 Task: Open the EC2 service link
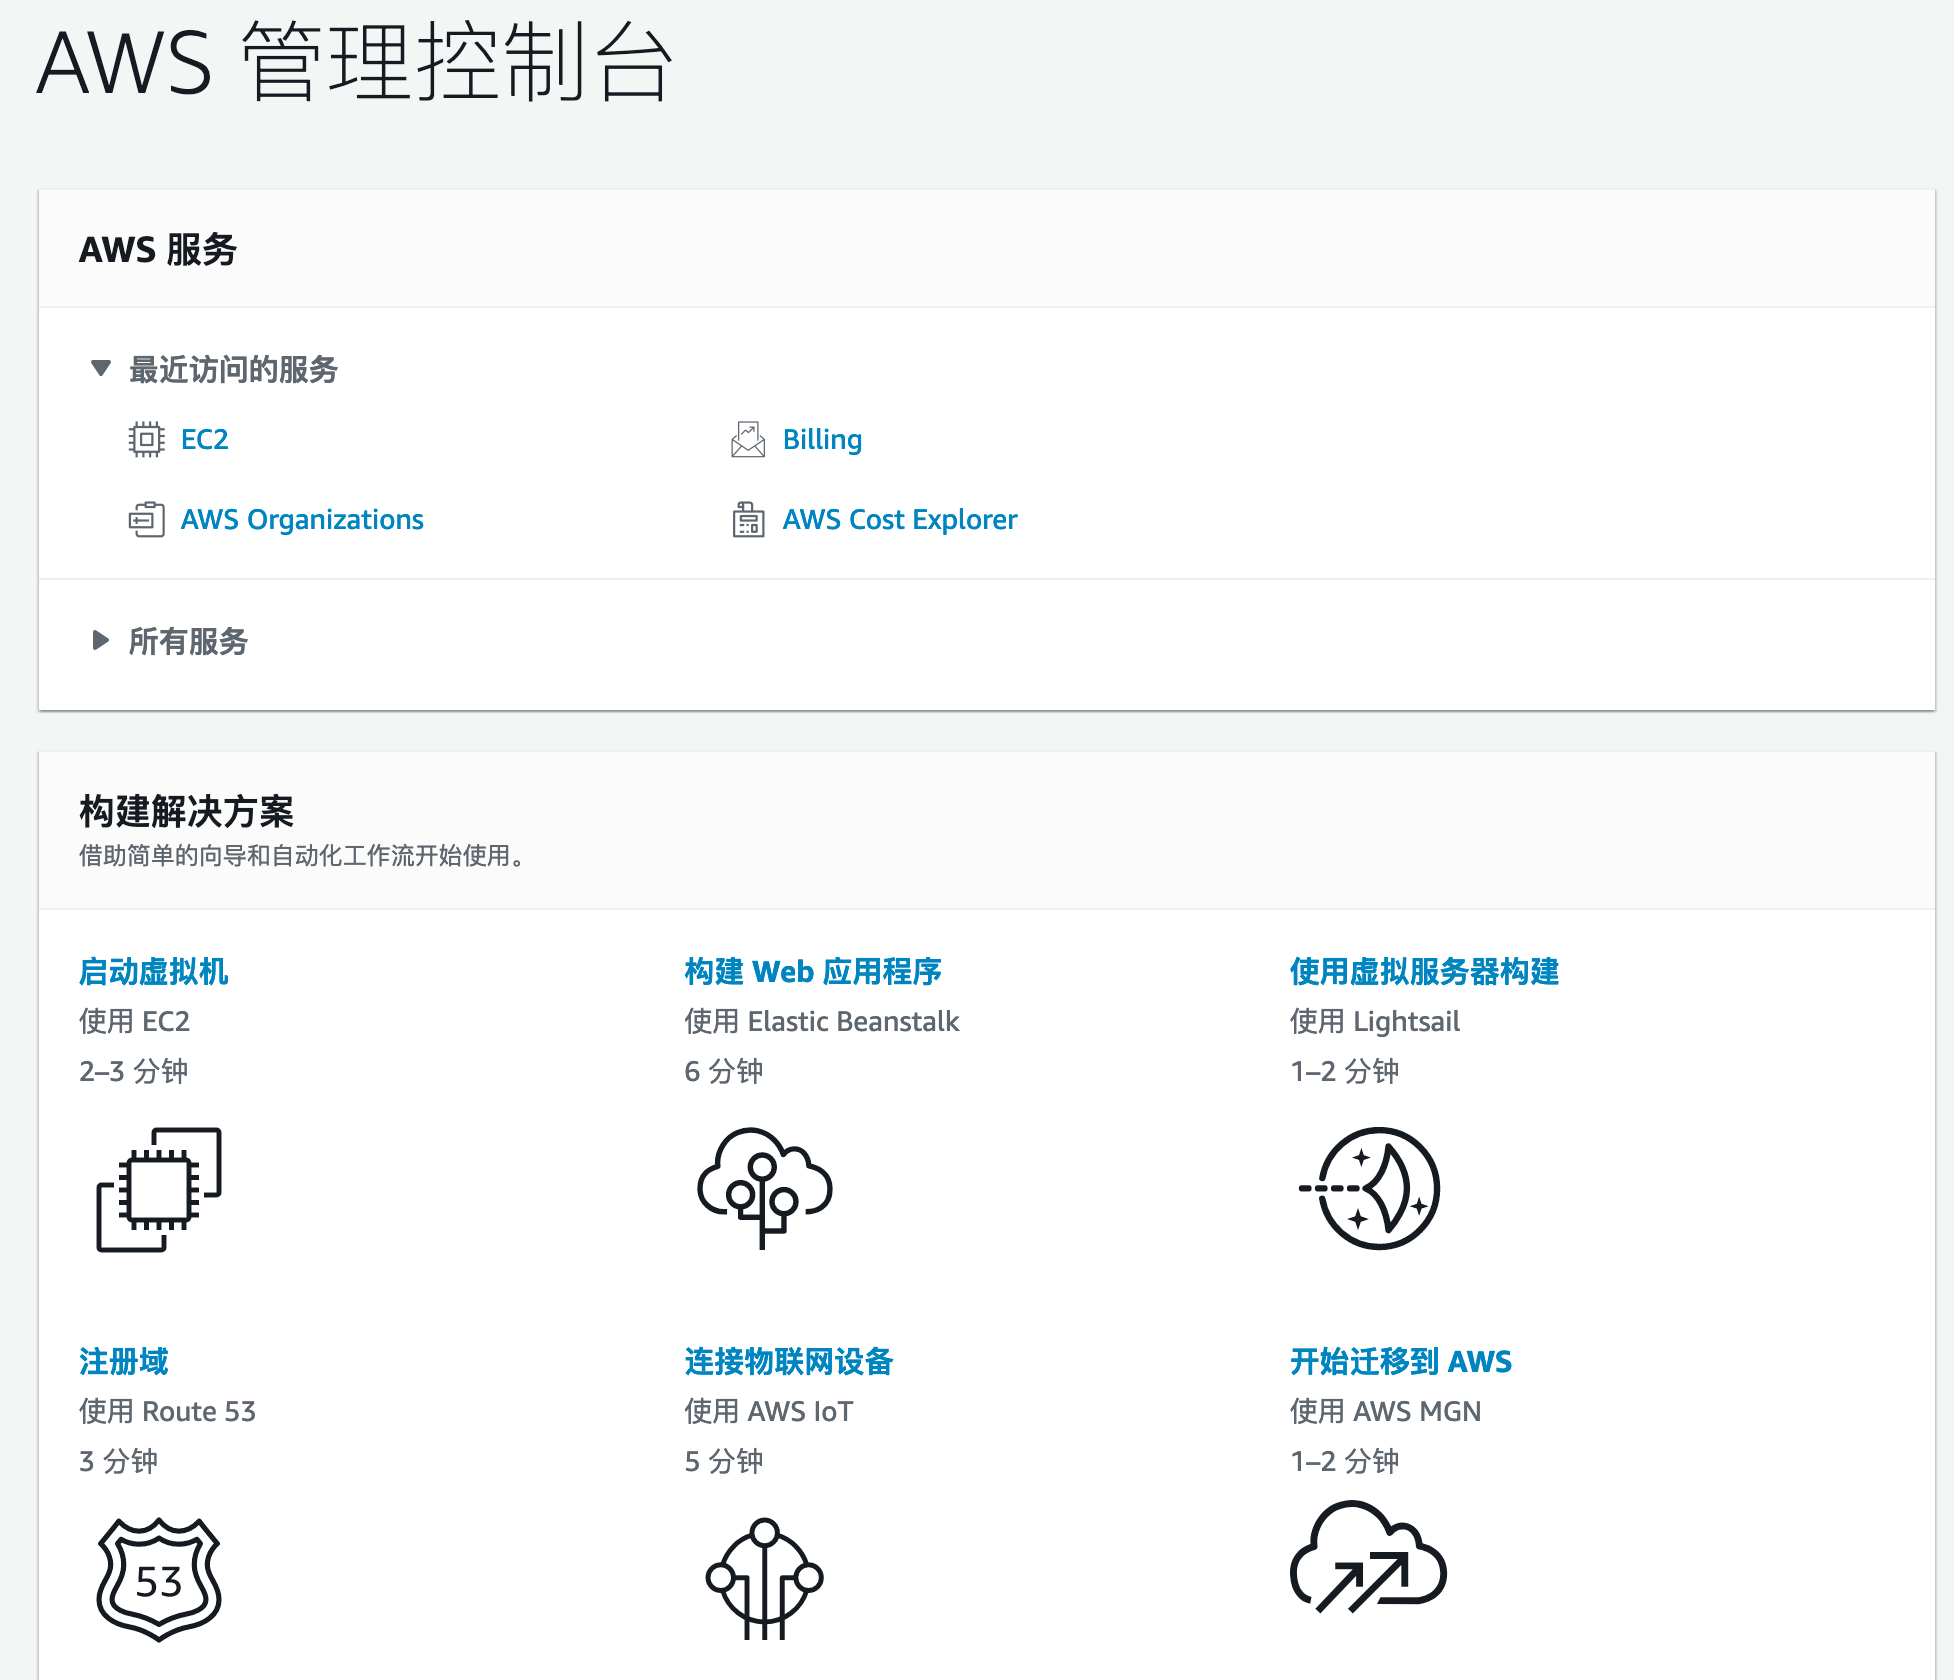point(205,440)
